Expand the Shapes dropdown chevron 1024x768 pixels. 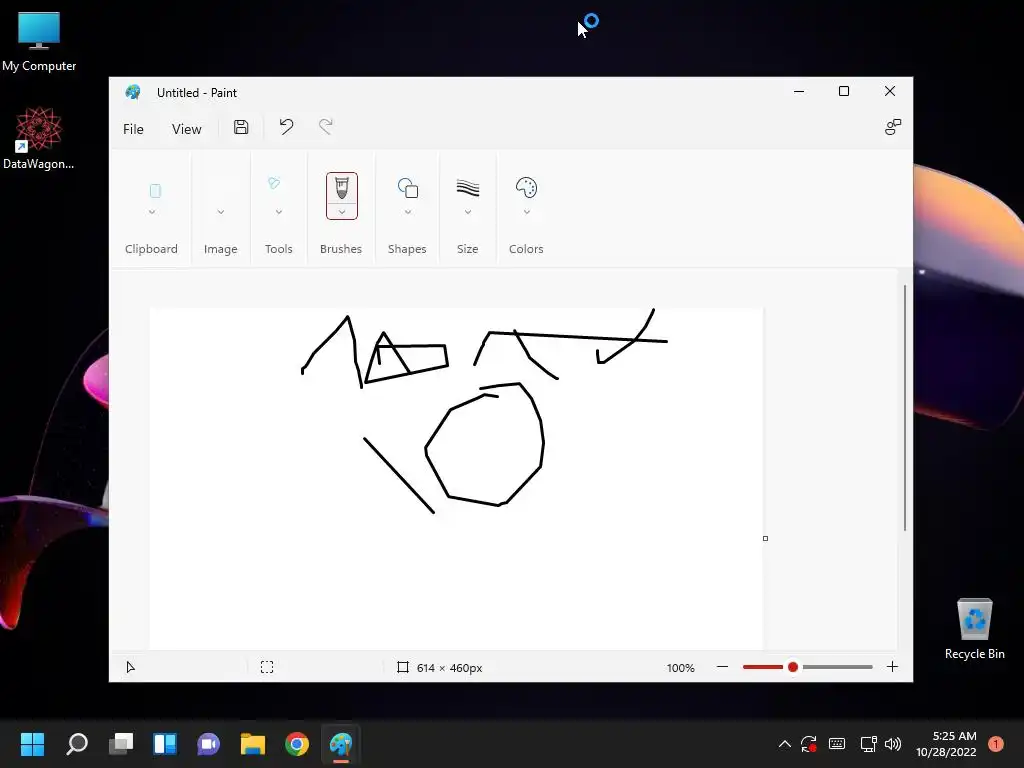[408, 212]
